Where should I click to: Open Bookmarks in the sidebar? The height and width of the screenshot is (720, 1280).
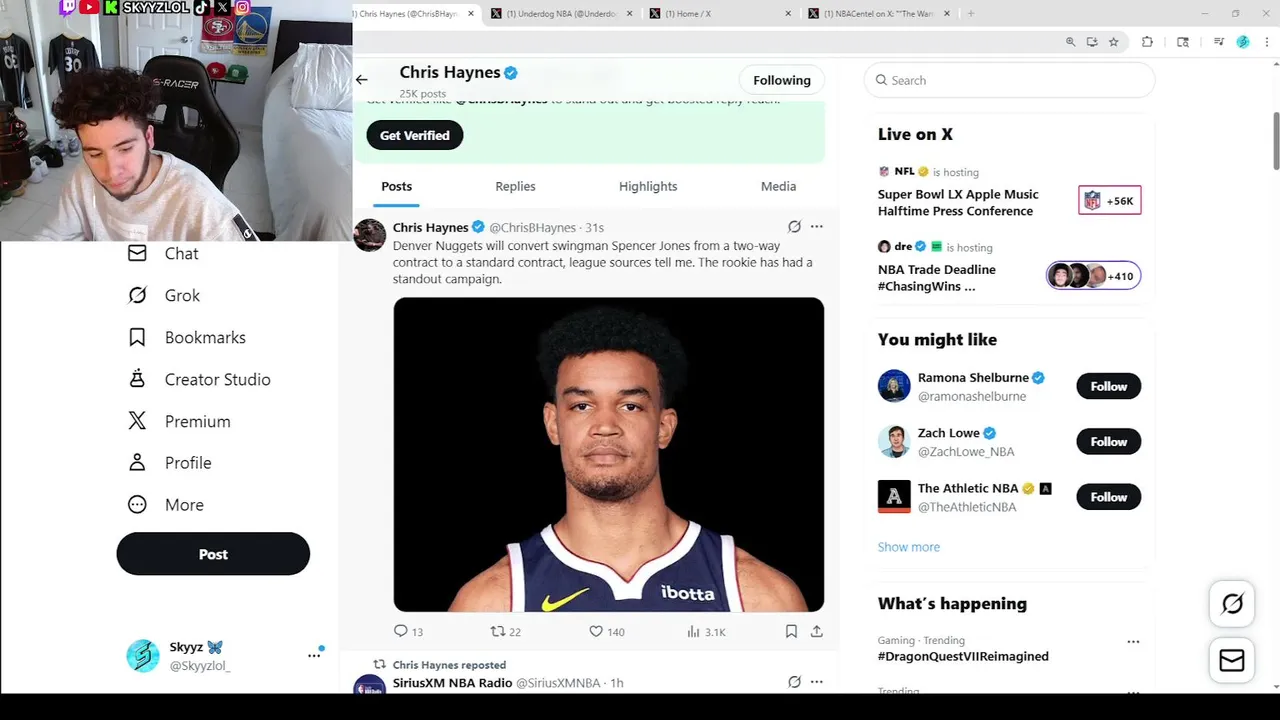187,338
